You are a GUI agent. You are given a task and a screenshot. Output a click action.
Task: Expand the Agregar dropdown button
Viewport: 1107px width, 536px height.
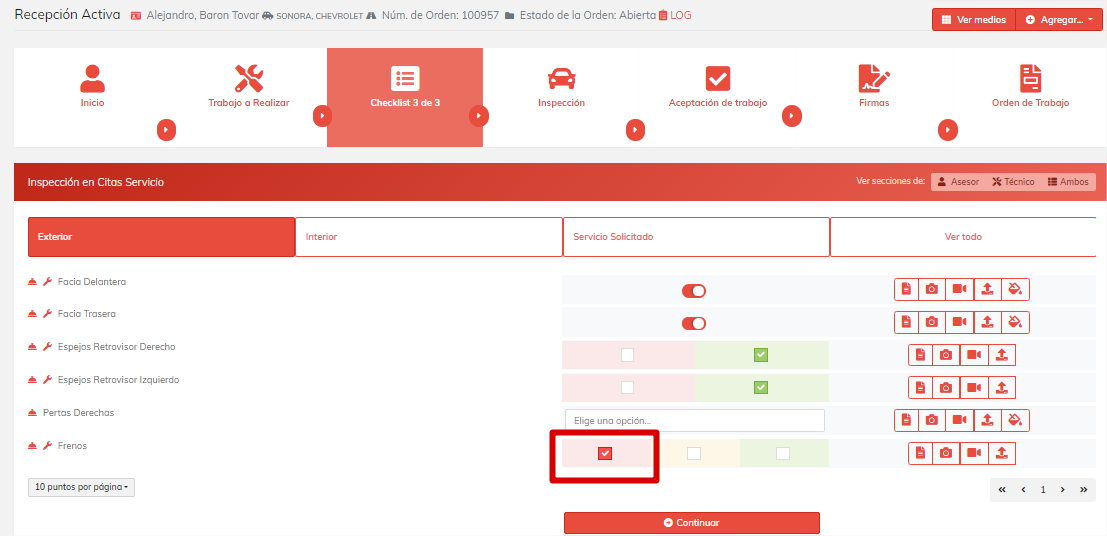tap(1059, 20)
